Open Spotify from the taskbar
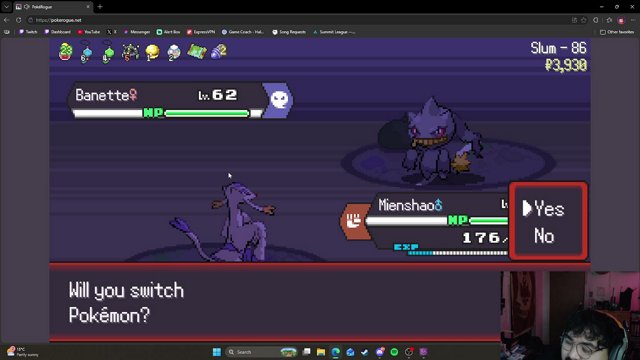Screen dimensions: 640x360 click(x=394, y=352)
